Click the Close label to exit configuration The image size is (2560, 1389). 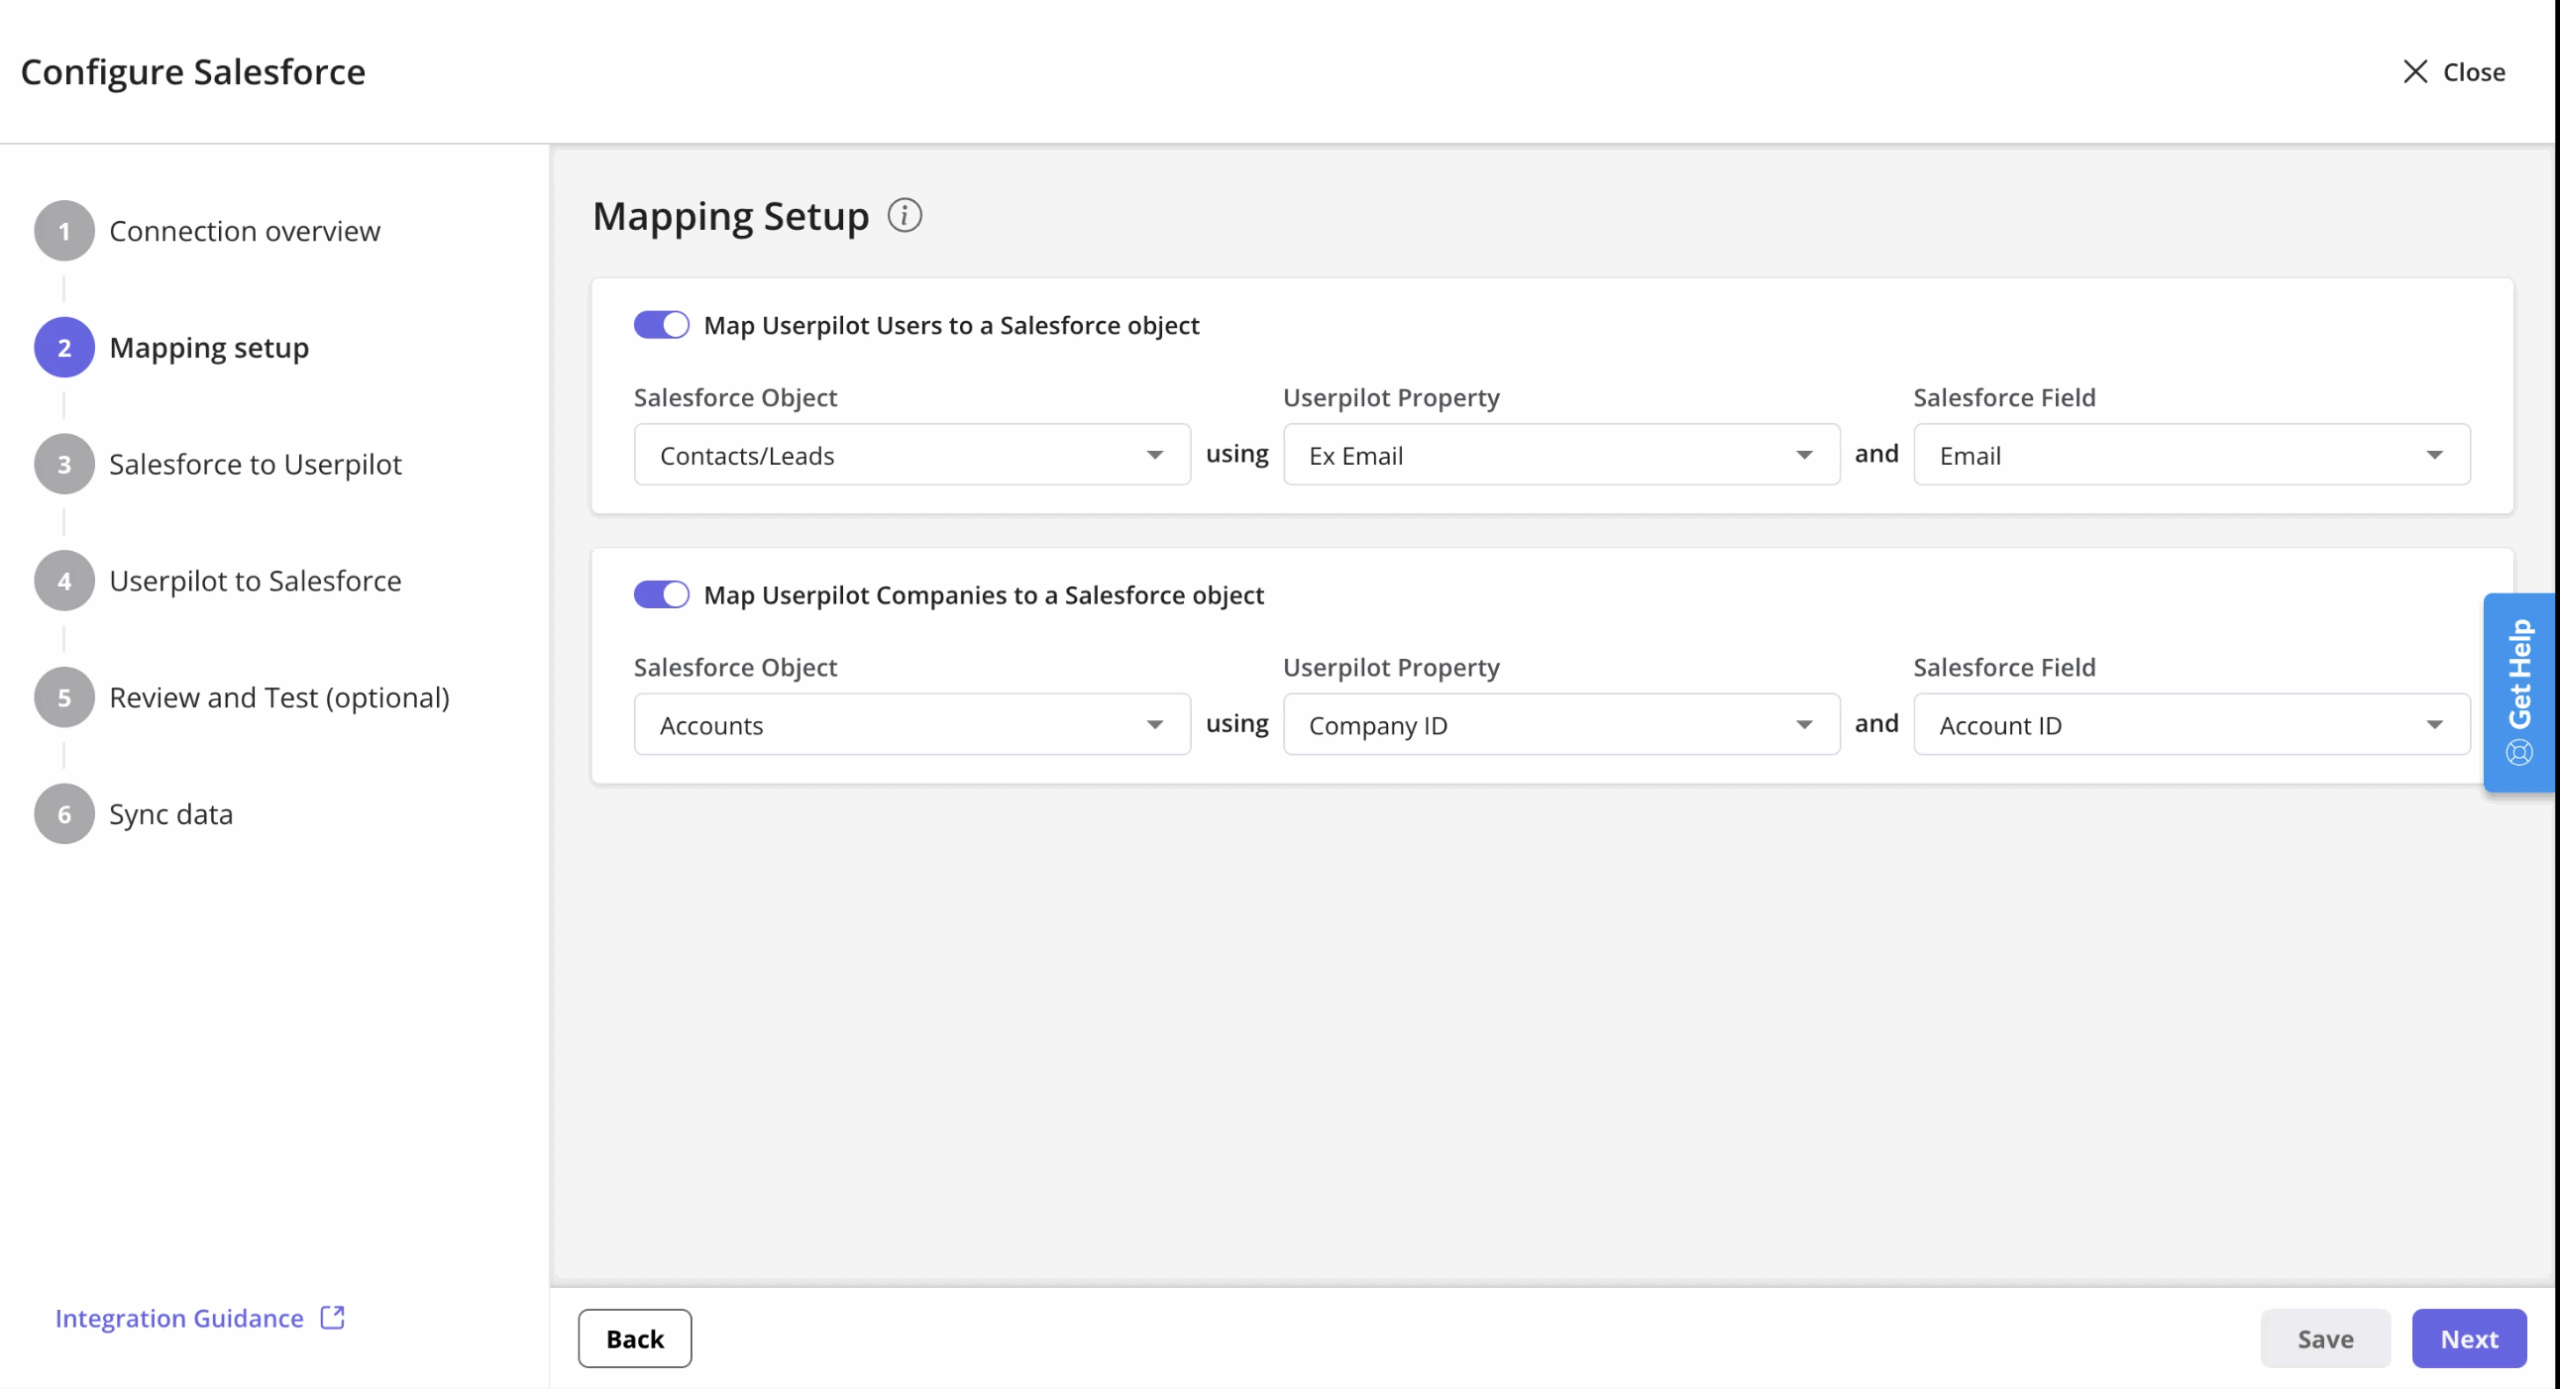click(x=2474, y=72)
